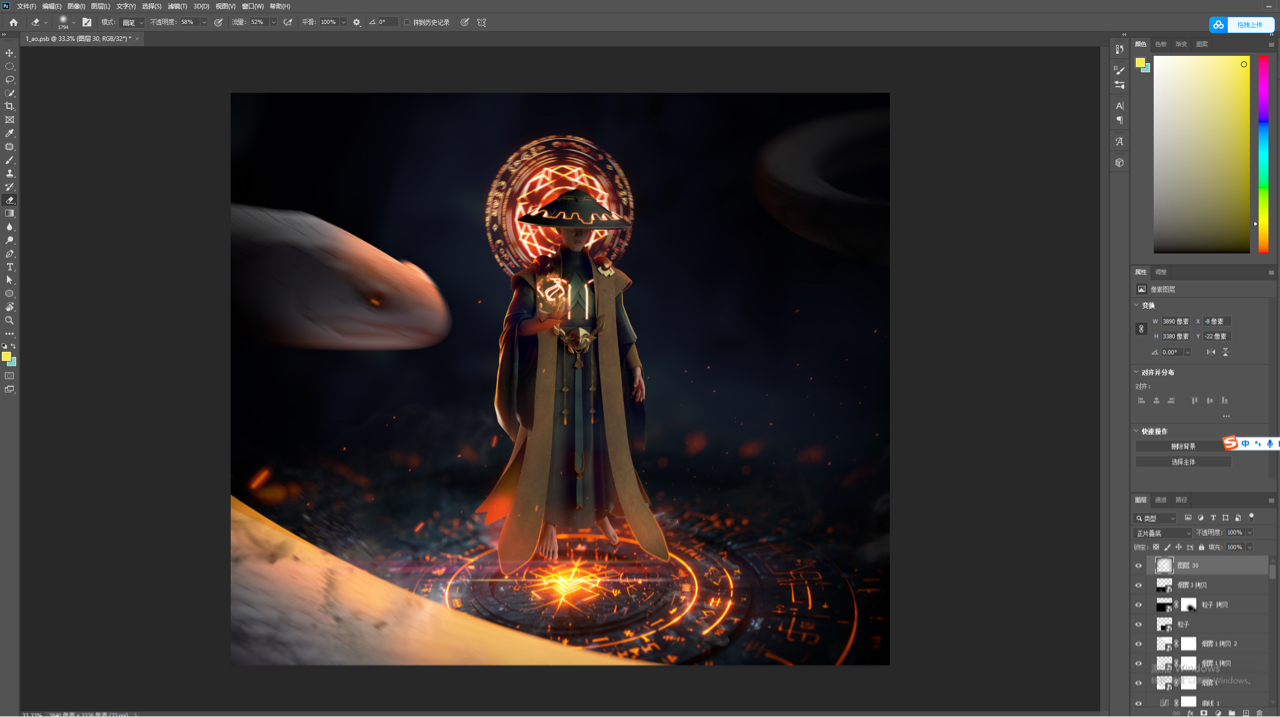Select the Hand tool
1280x717 pixels.
[x=10, y=307]
